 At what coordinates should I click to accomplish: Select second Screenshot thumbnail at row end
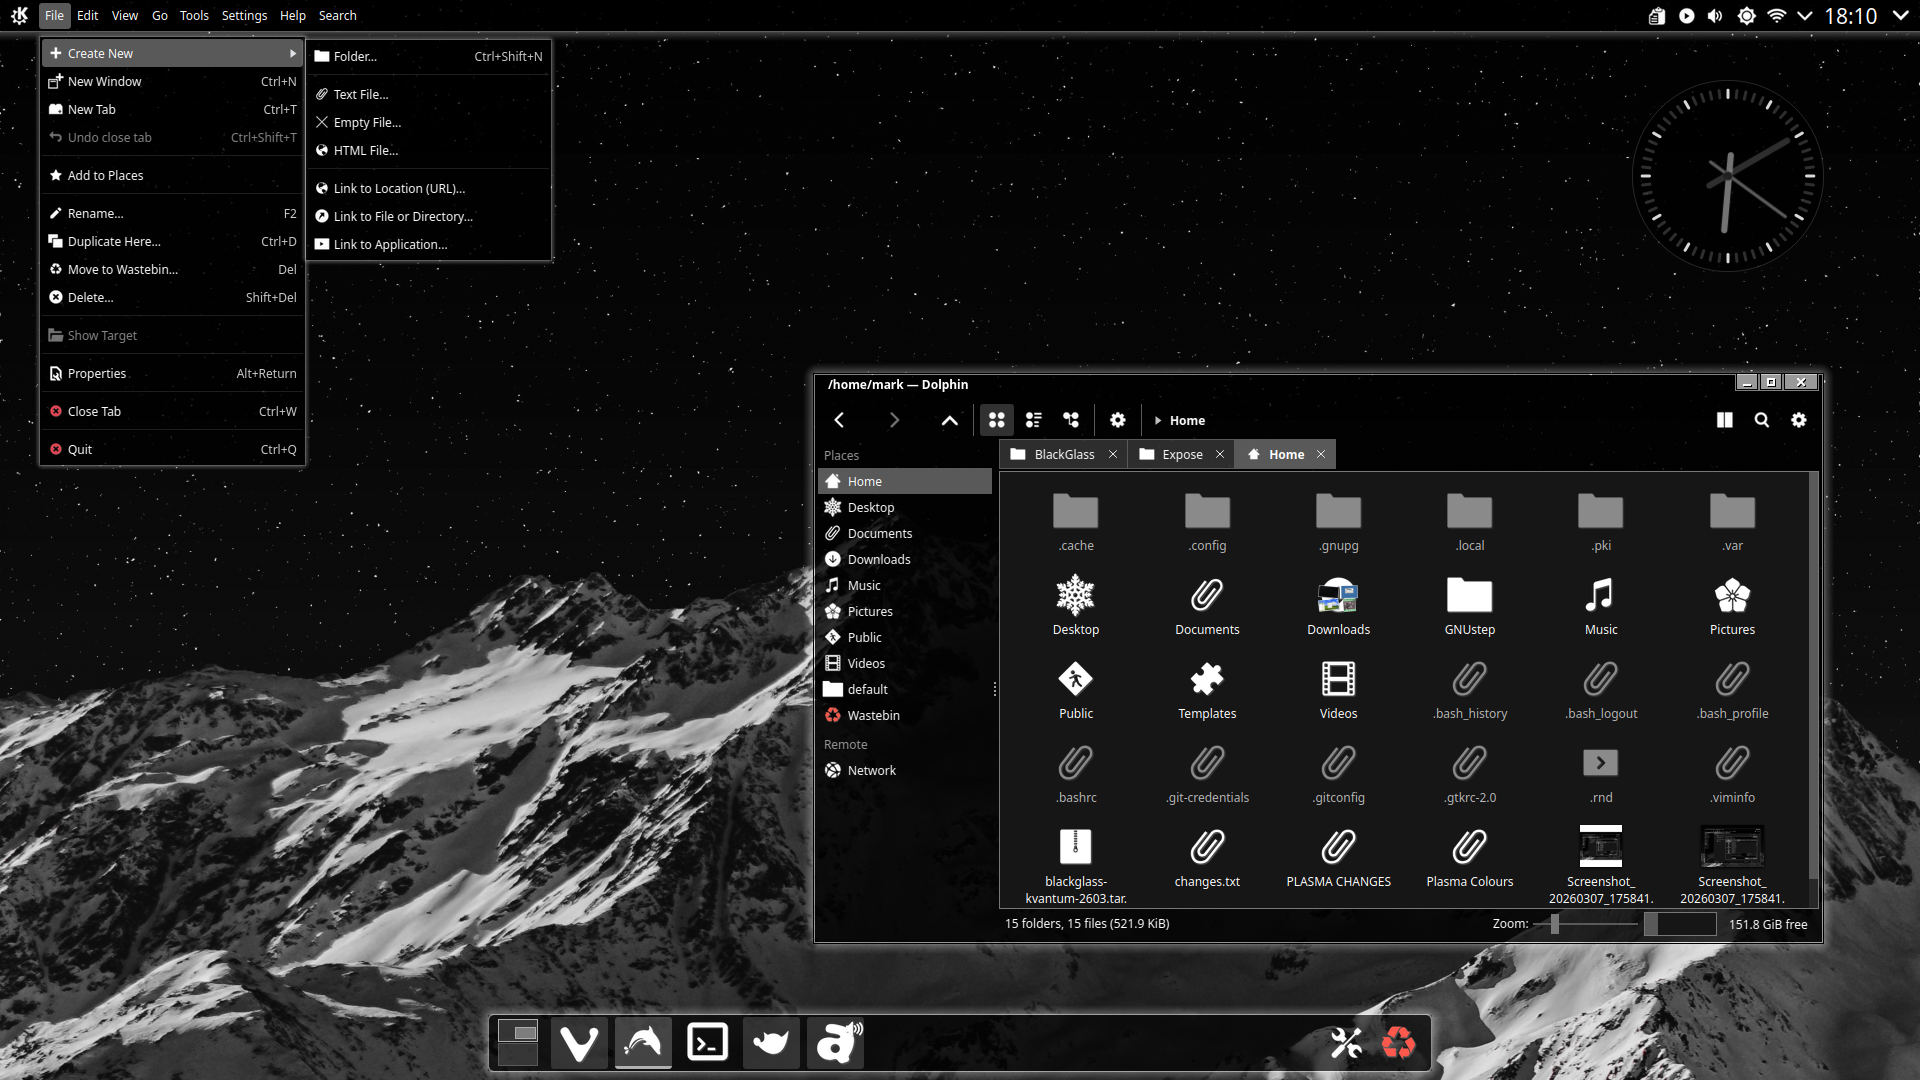(x=1732, y=847)
